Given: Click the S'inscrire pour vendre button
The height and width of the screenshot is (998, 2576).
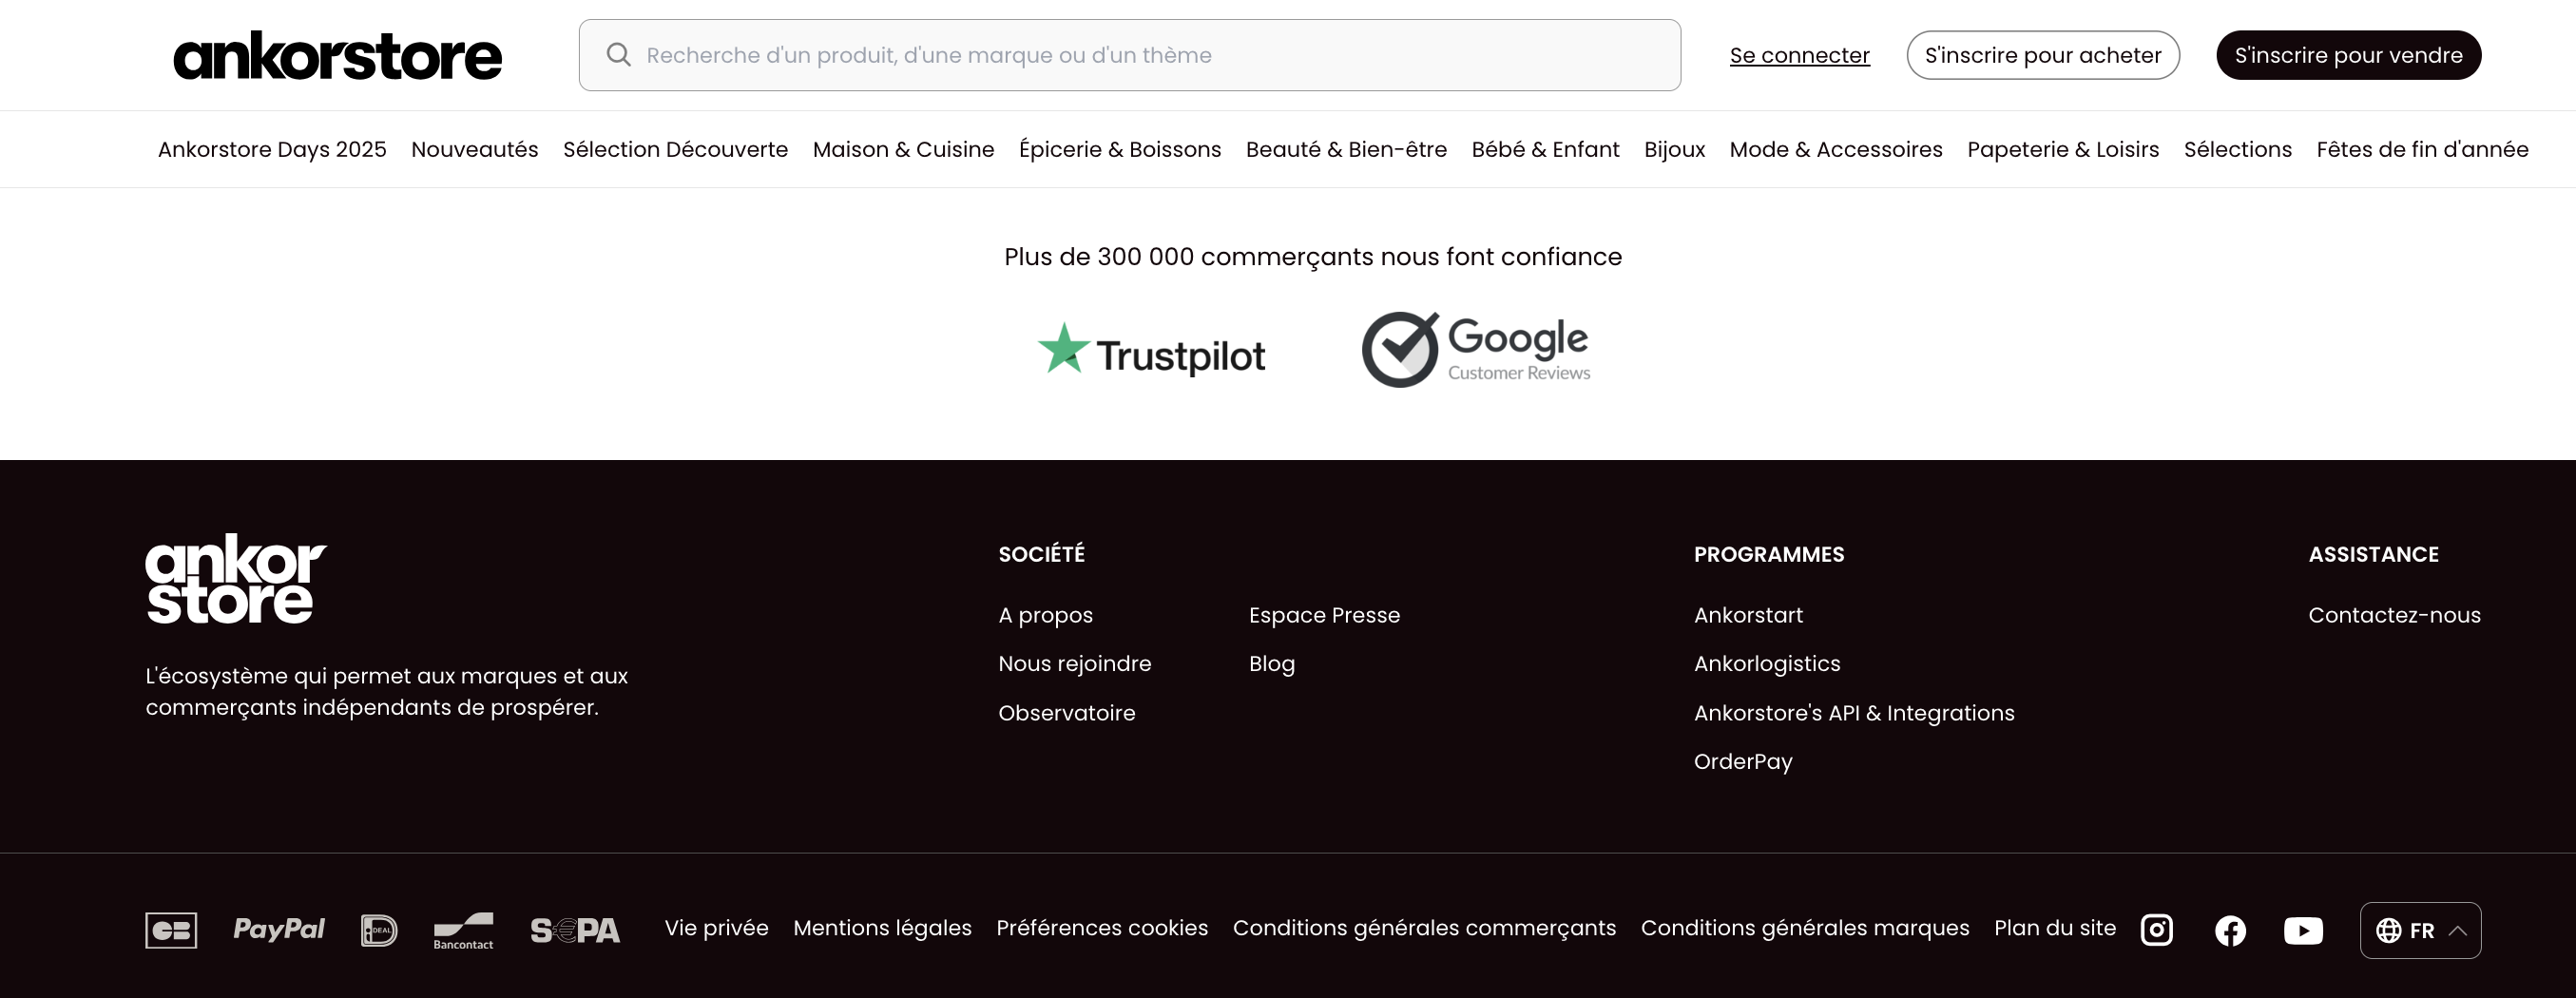Looking at the screenshot, I should click(2348, 55).
